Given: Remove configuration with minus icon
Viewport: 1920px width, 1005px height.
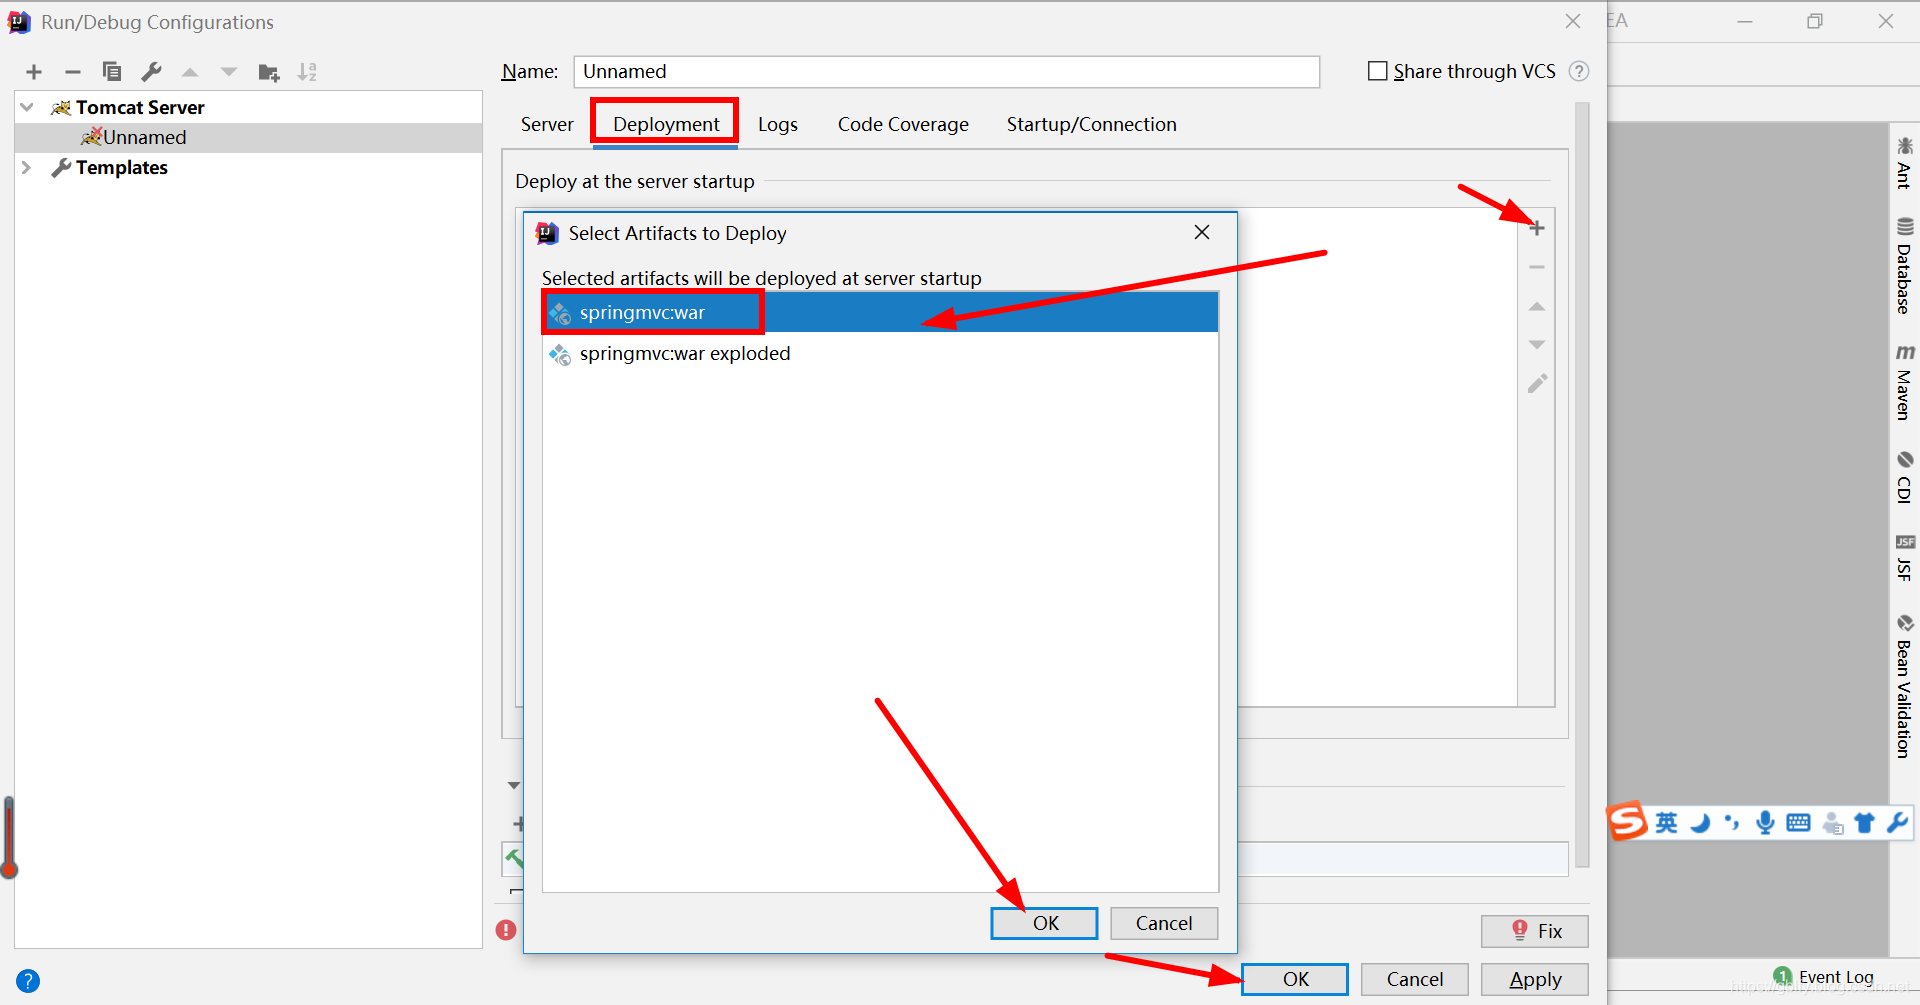Looking at the screenshot, I should click(72, 72).
